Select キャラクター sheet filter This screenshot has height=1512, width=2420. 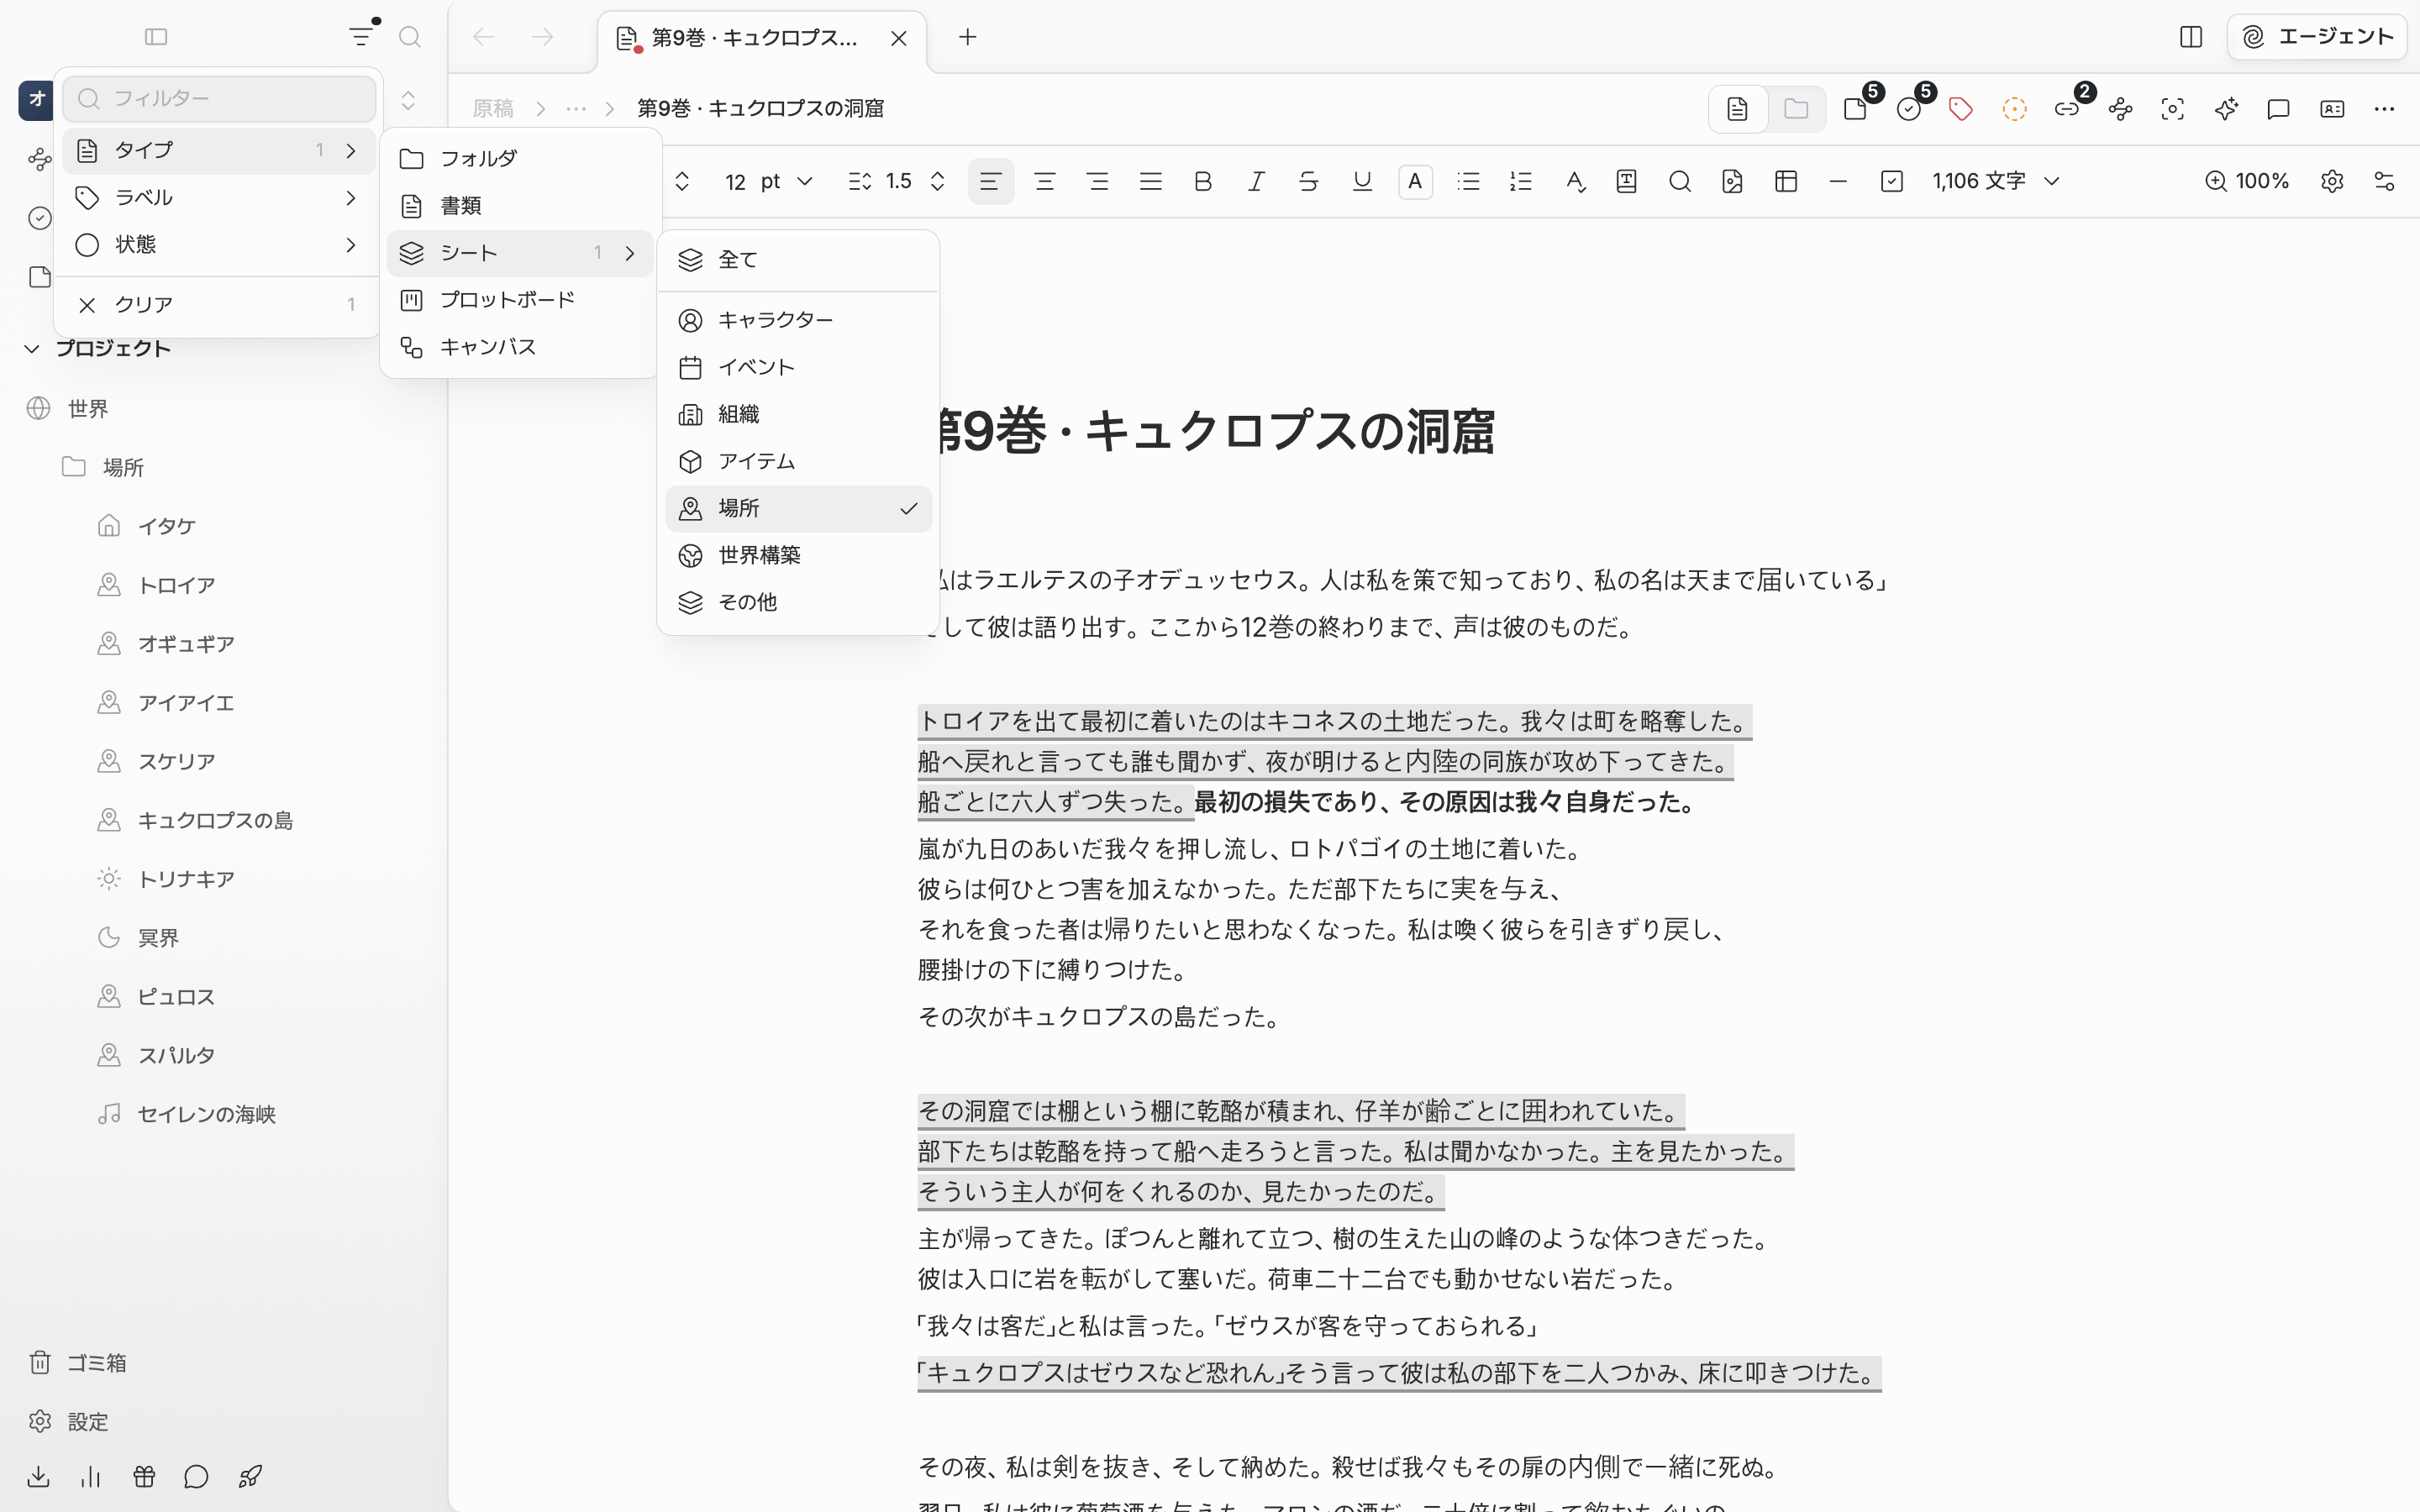coord(798,320)
